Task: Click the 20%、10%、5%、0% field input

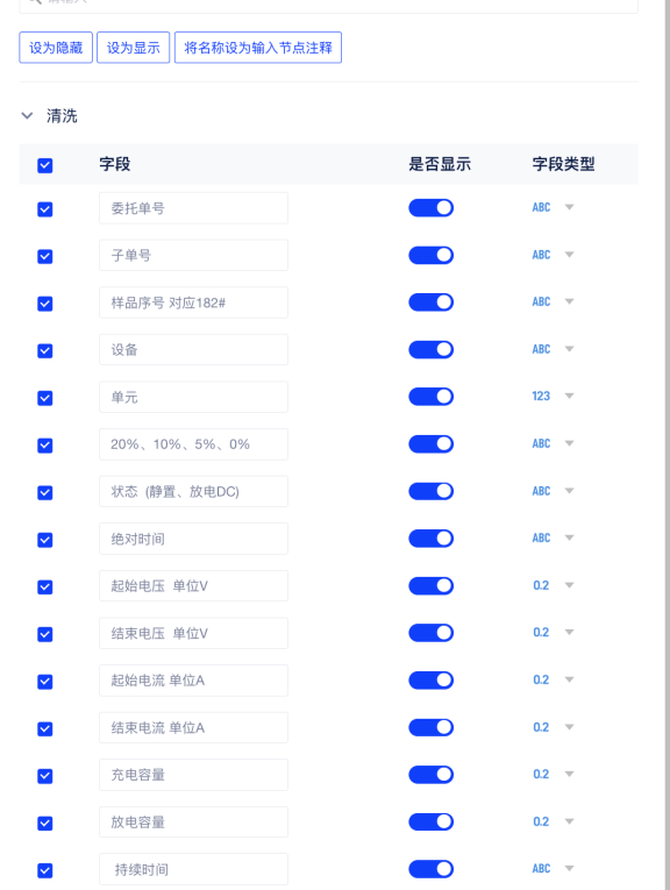Action: (193, 444)
